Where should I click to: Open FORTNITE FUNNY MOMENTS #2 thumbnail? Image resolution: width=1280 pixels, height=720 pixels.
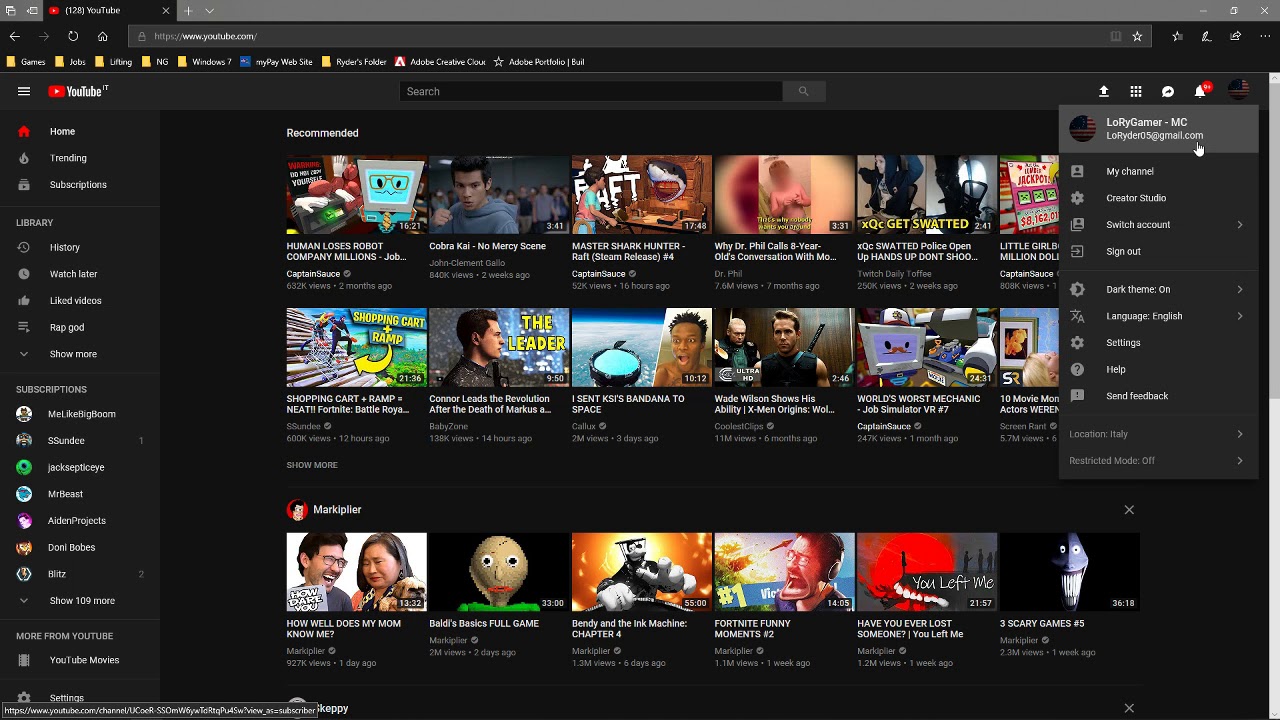click(x=784, y=572)
